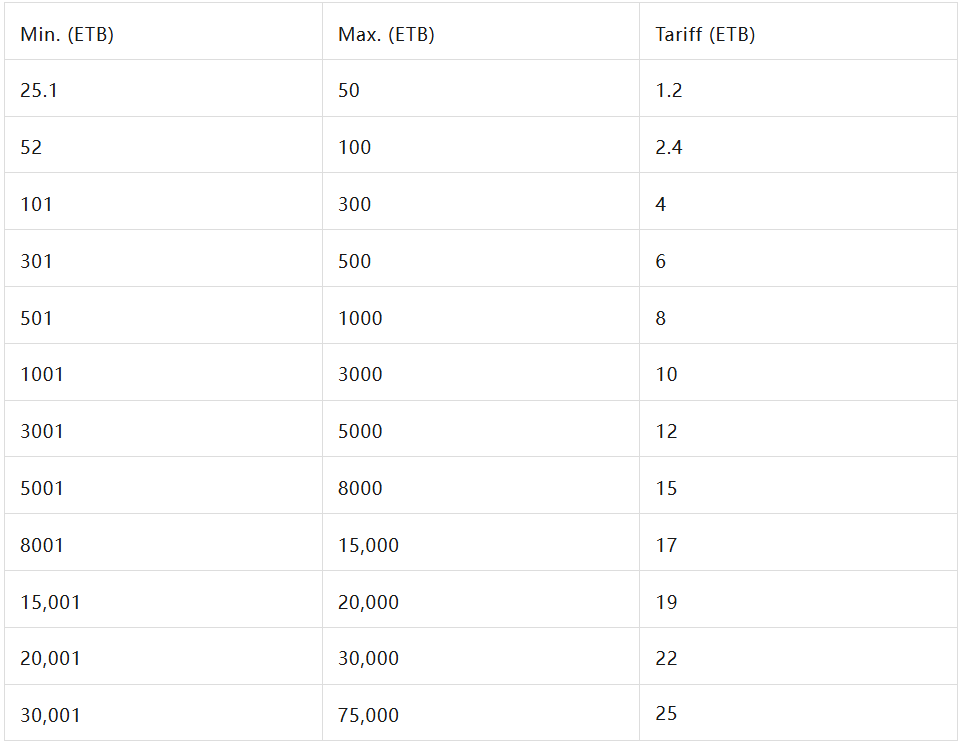
Task: Click the maximum cell showing 8000
Action: (x=360, y=488)
